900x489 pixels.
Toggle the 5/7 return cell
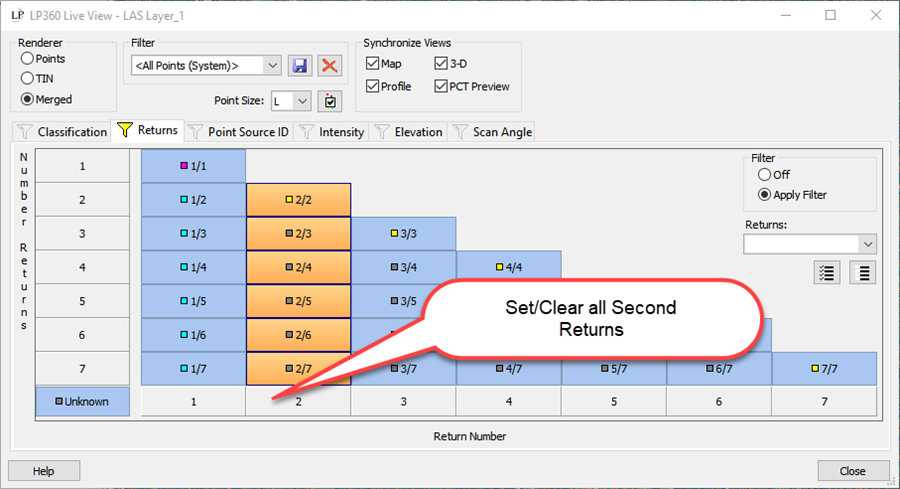pyautogui.click(x=614, y=368)
